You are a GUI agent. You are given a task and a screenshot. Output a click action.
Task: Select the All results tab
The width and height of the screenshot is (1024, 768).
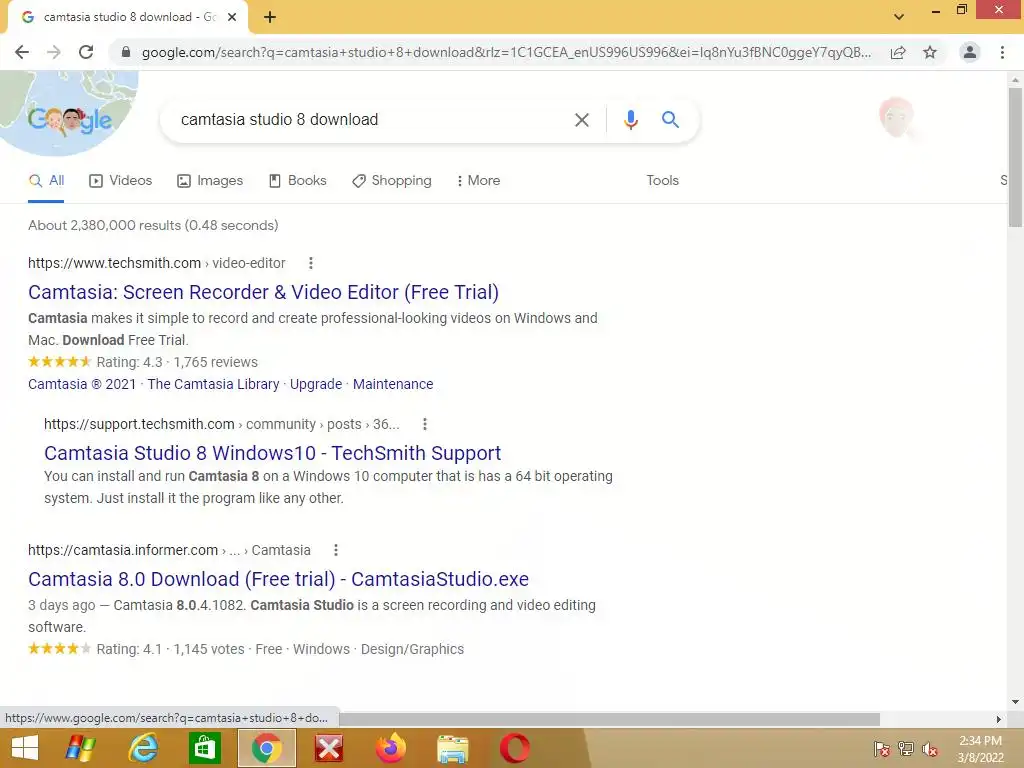pyautogui.click(x=46, y=181)
